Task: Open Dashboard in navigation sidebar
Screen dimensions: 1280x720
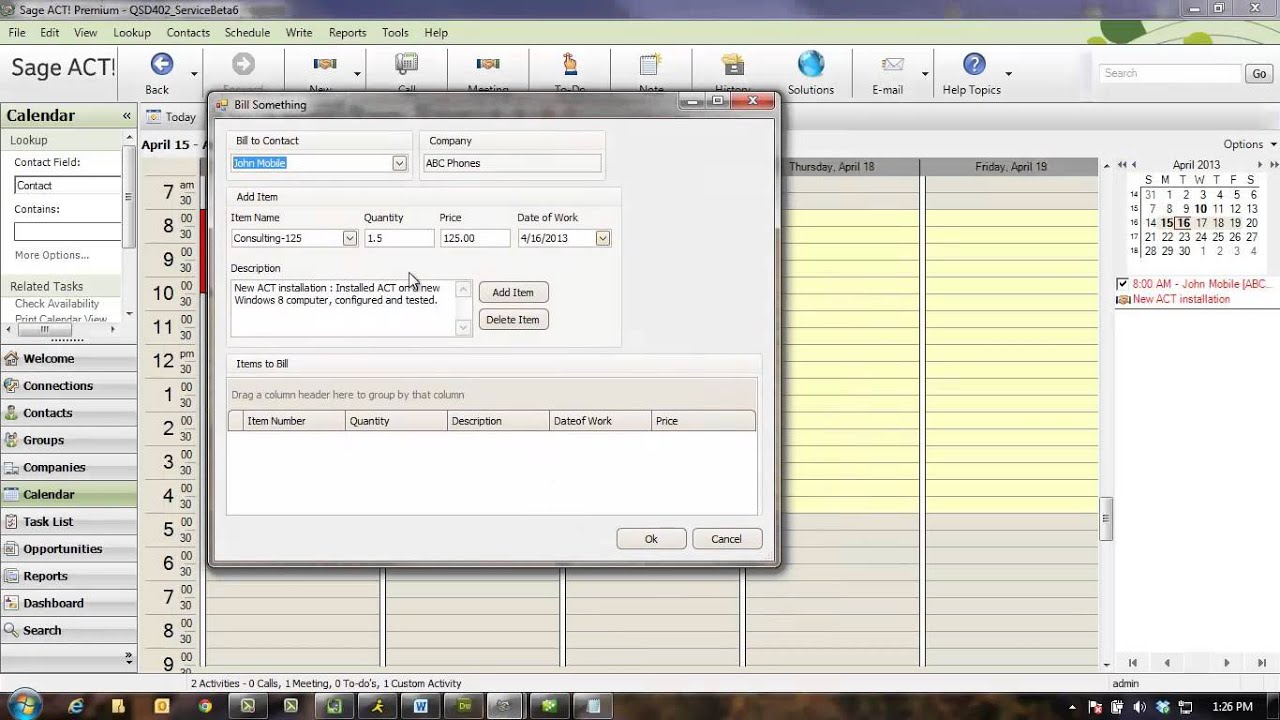Action: click(68, 603)
